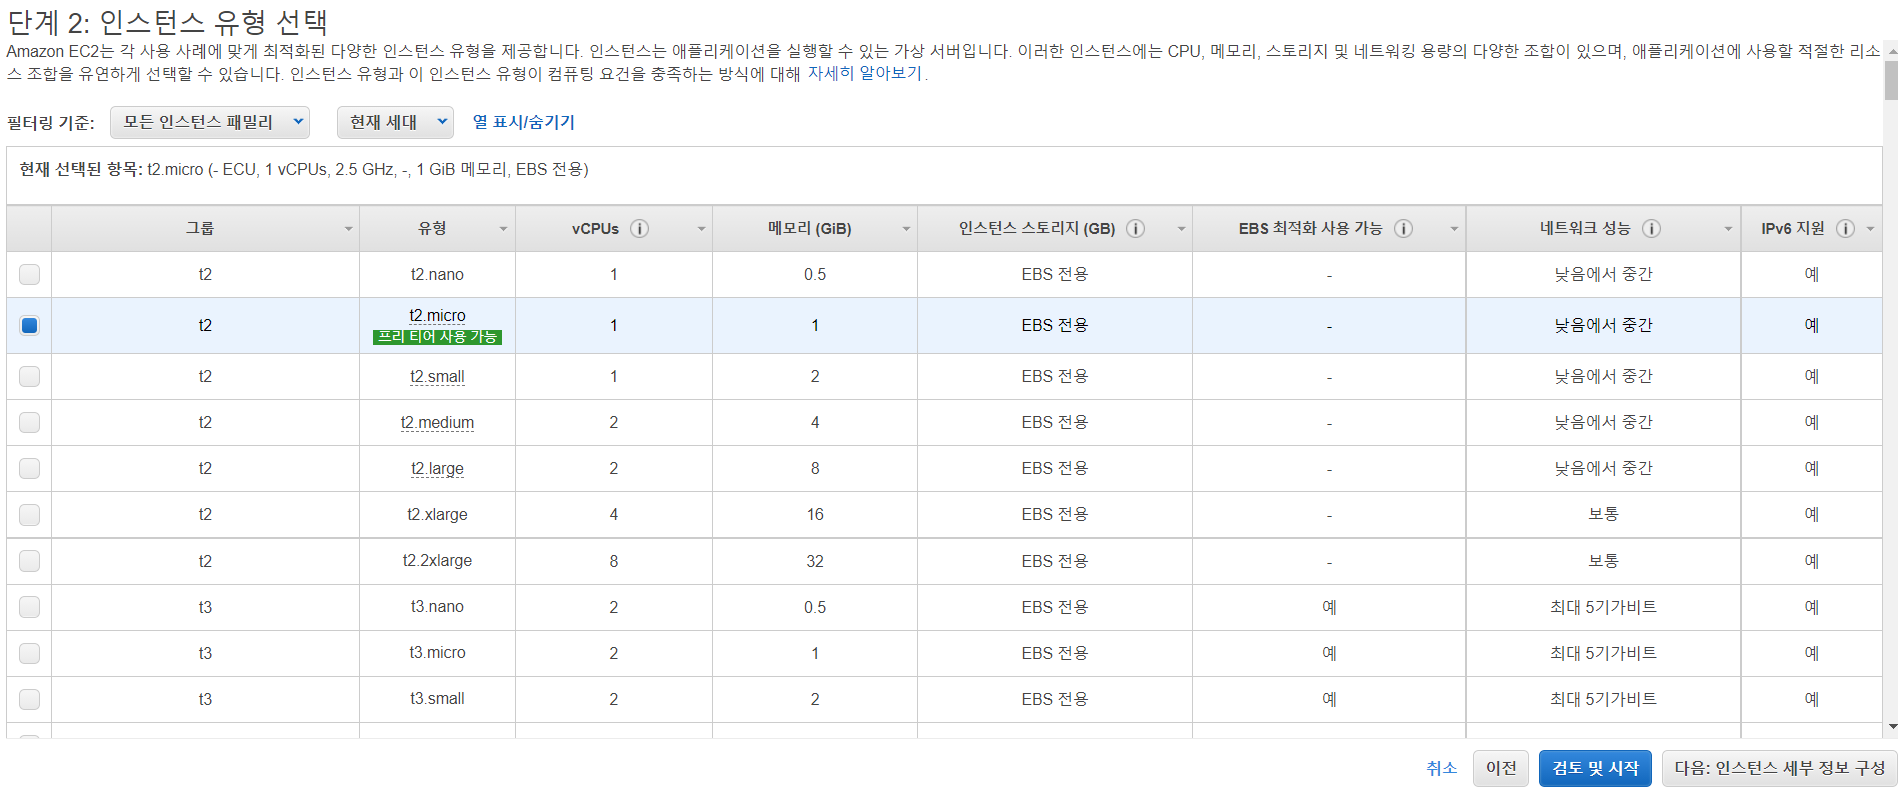Click the 현재 선택된 항목 summary text

tap(304, 170)
